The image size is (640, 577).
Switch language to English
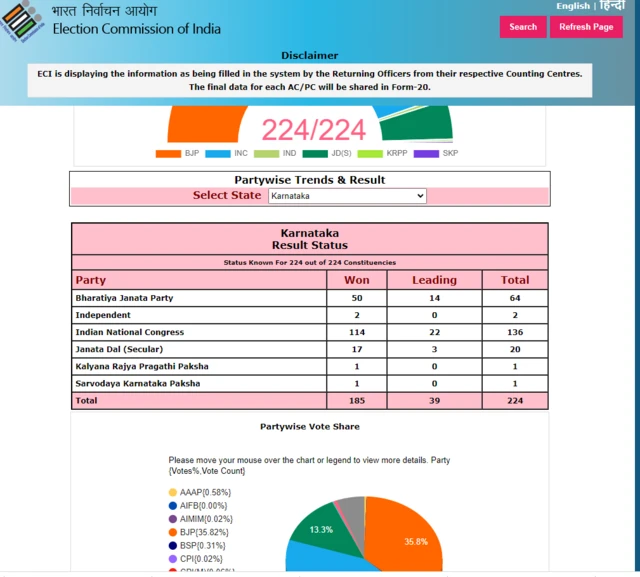click(x=573, y=6)
